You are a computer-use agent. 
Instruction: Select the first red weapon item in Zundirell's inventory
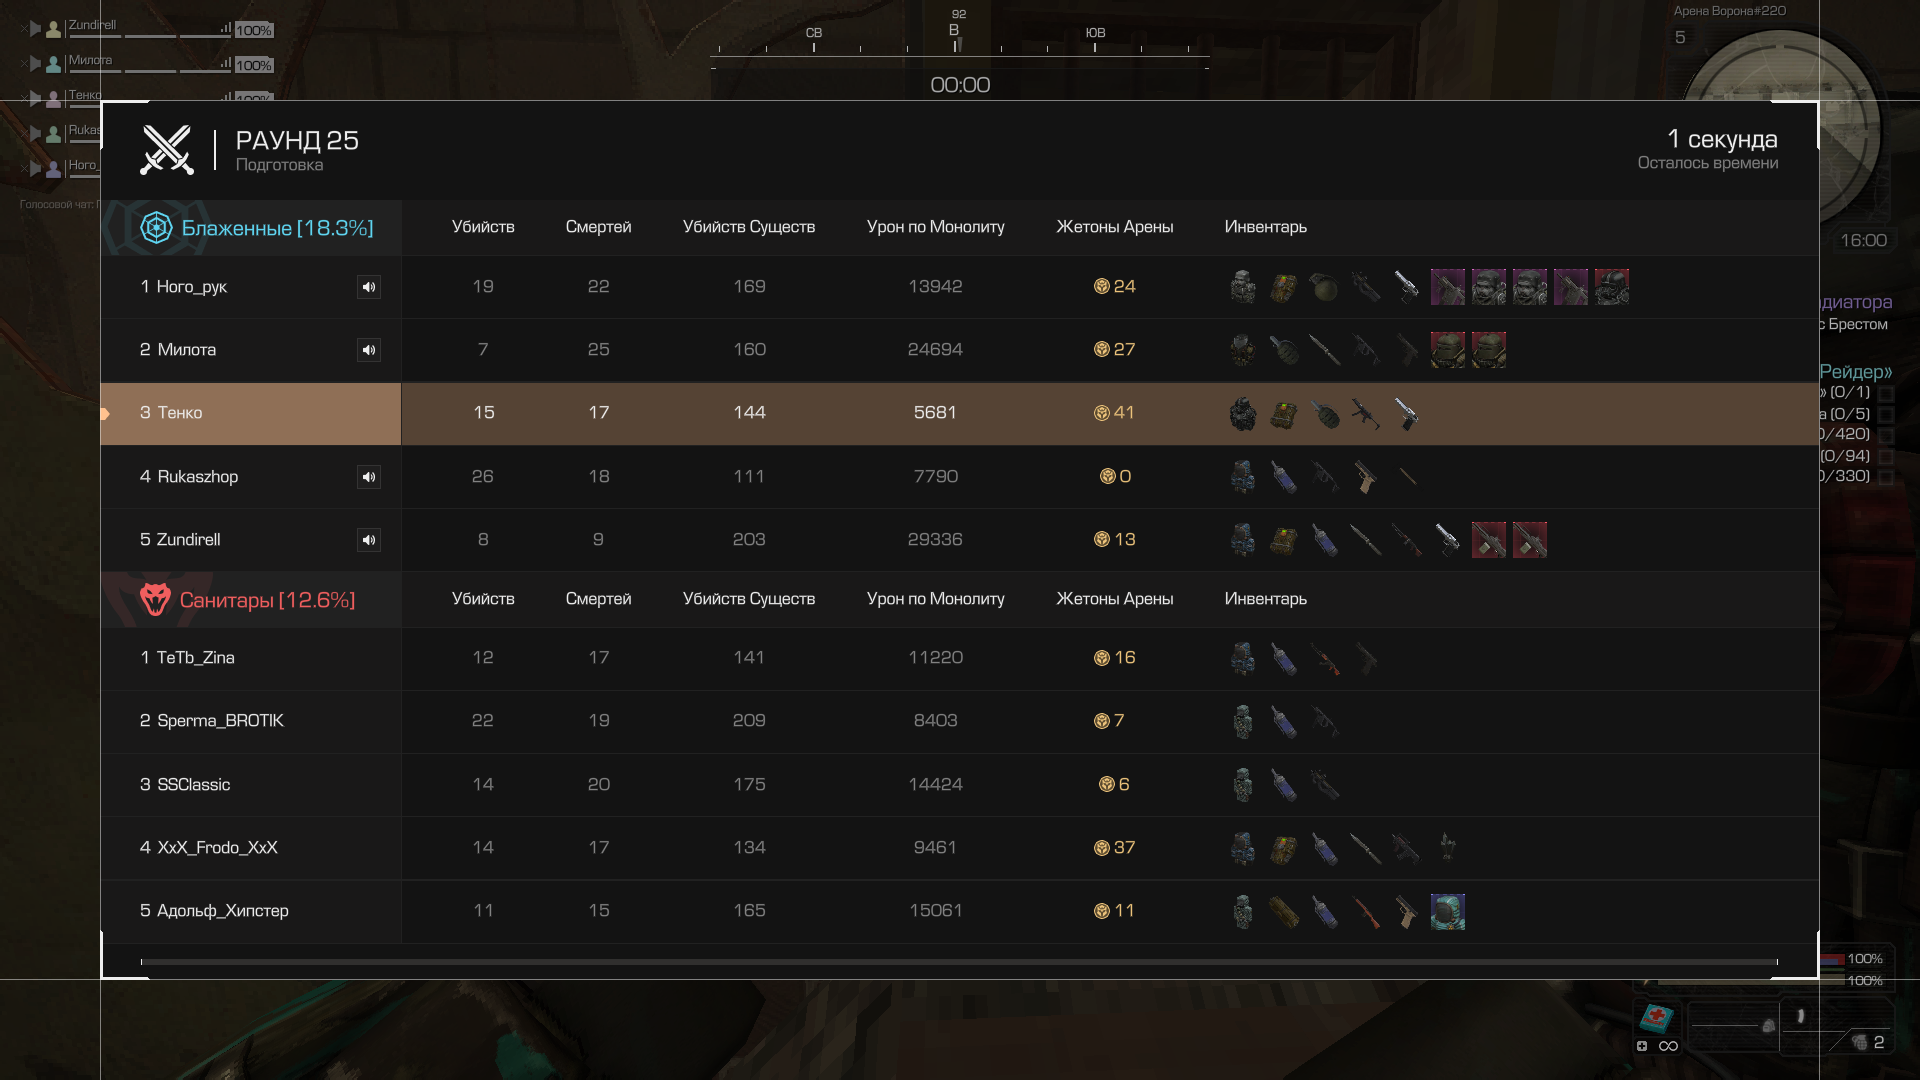[x=1488, y=540]
